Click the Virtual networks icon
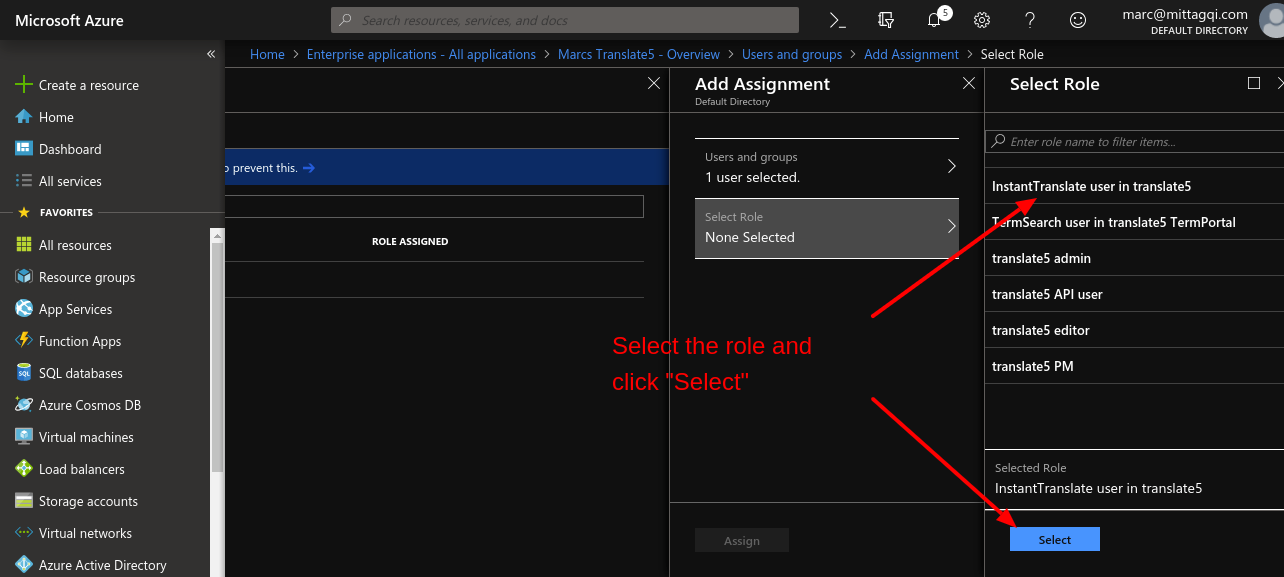 point(24,533)
